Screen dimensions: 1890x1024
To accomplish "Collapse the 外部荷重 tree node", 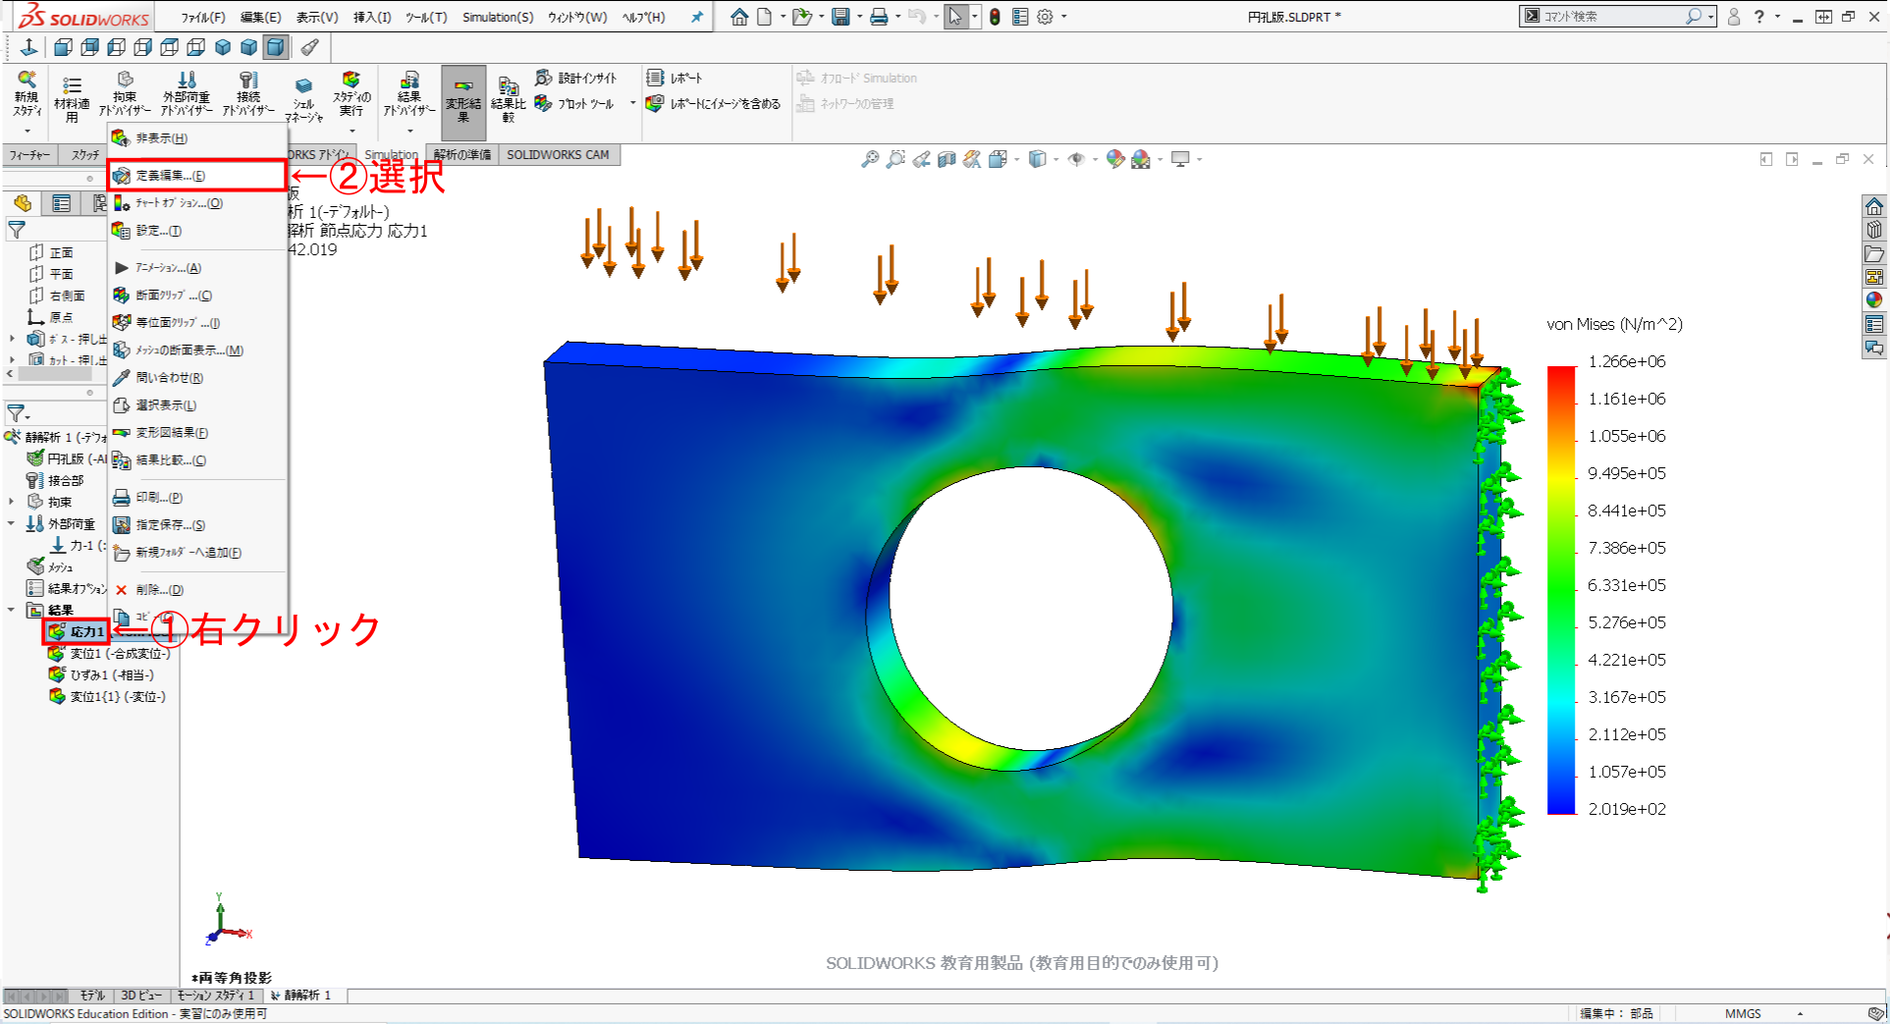I will (x=12, y=523).
